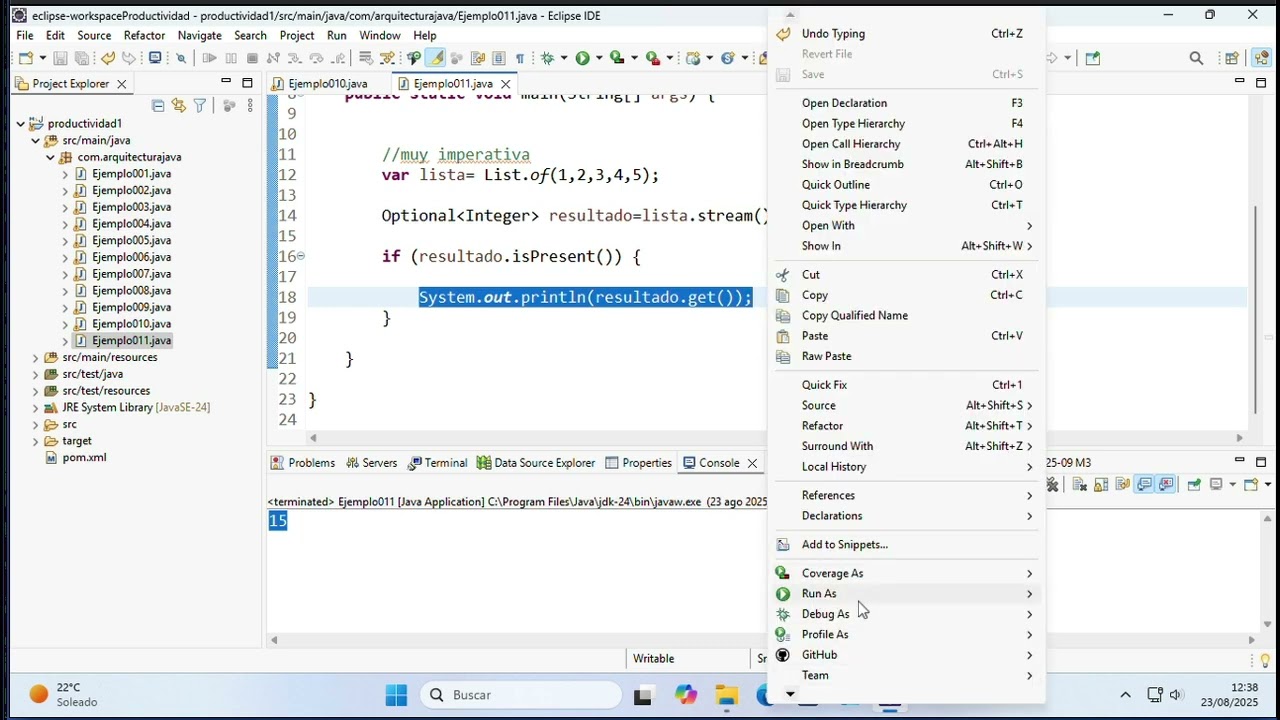Viewport: 1280px width, 720px height.
Task: Click the Undo arrow toolbar icon
Action: (x=108, y=58)
